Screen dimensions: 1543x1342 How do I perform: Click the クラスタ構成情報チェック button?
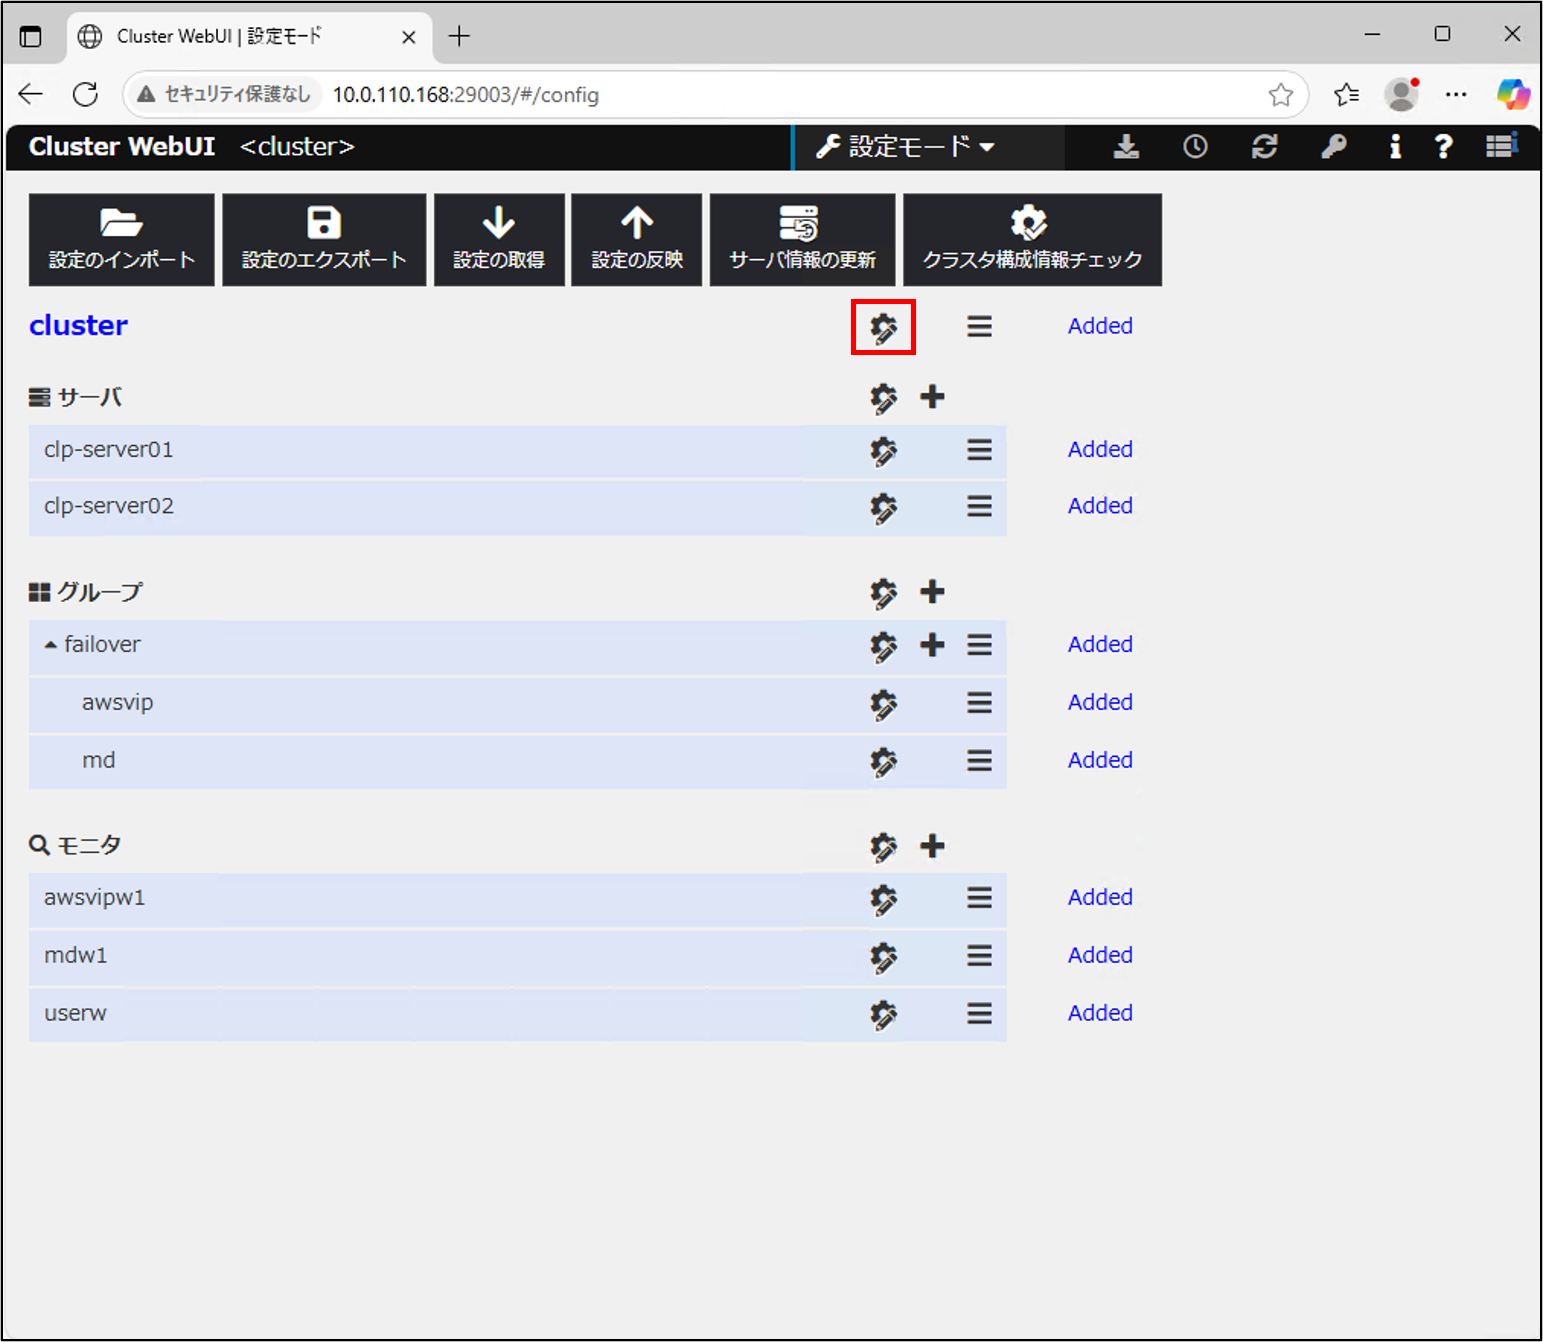[1032, 240]
